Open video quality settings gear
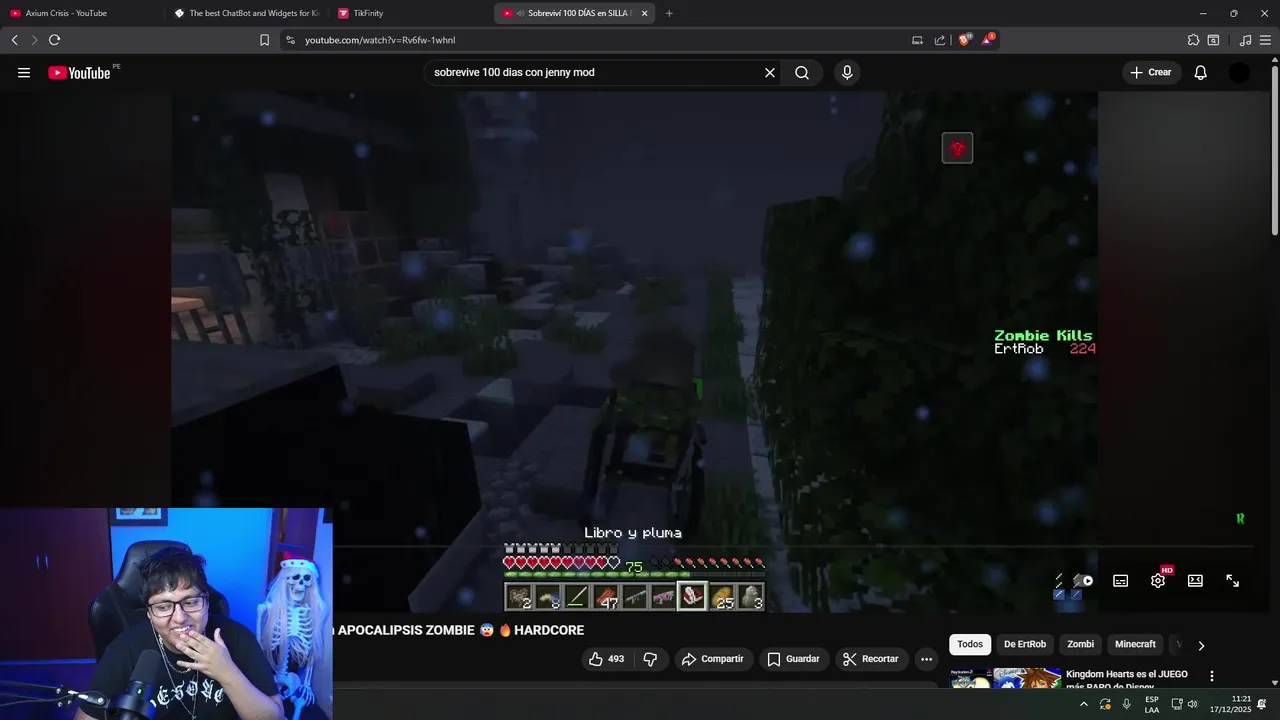Screen dimensions: 1280x720 1158,581
